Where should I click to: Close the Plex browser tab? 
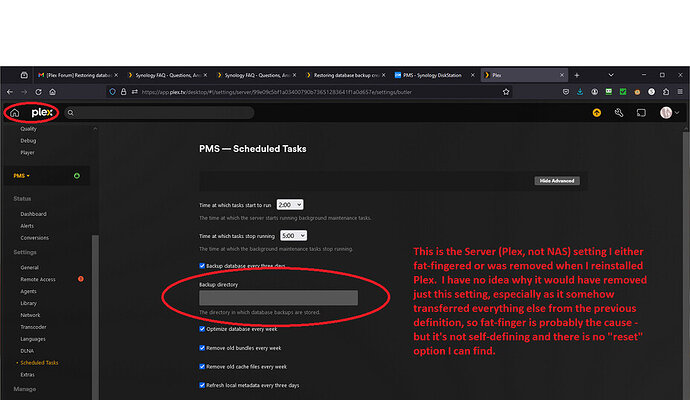pos(562,75)
